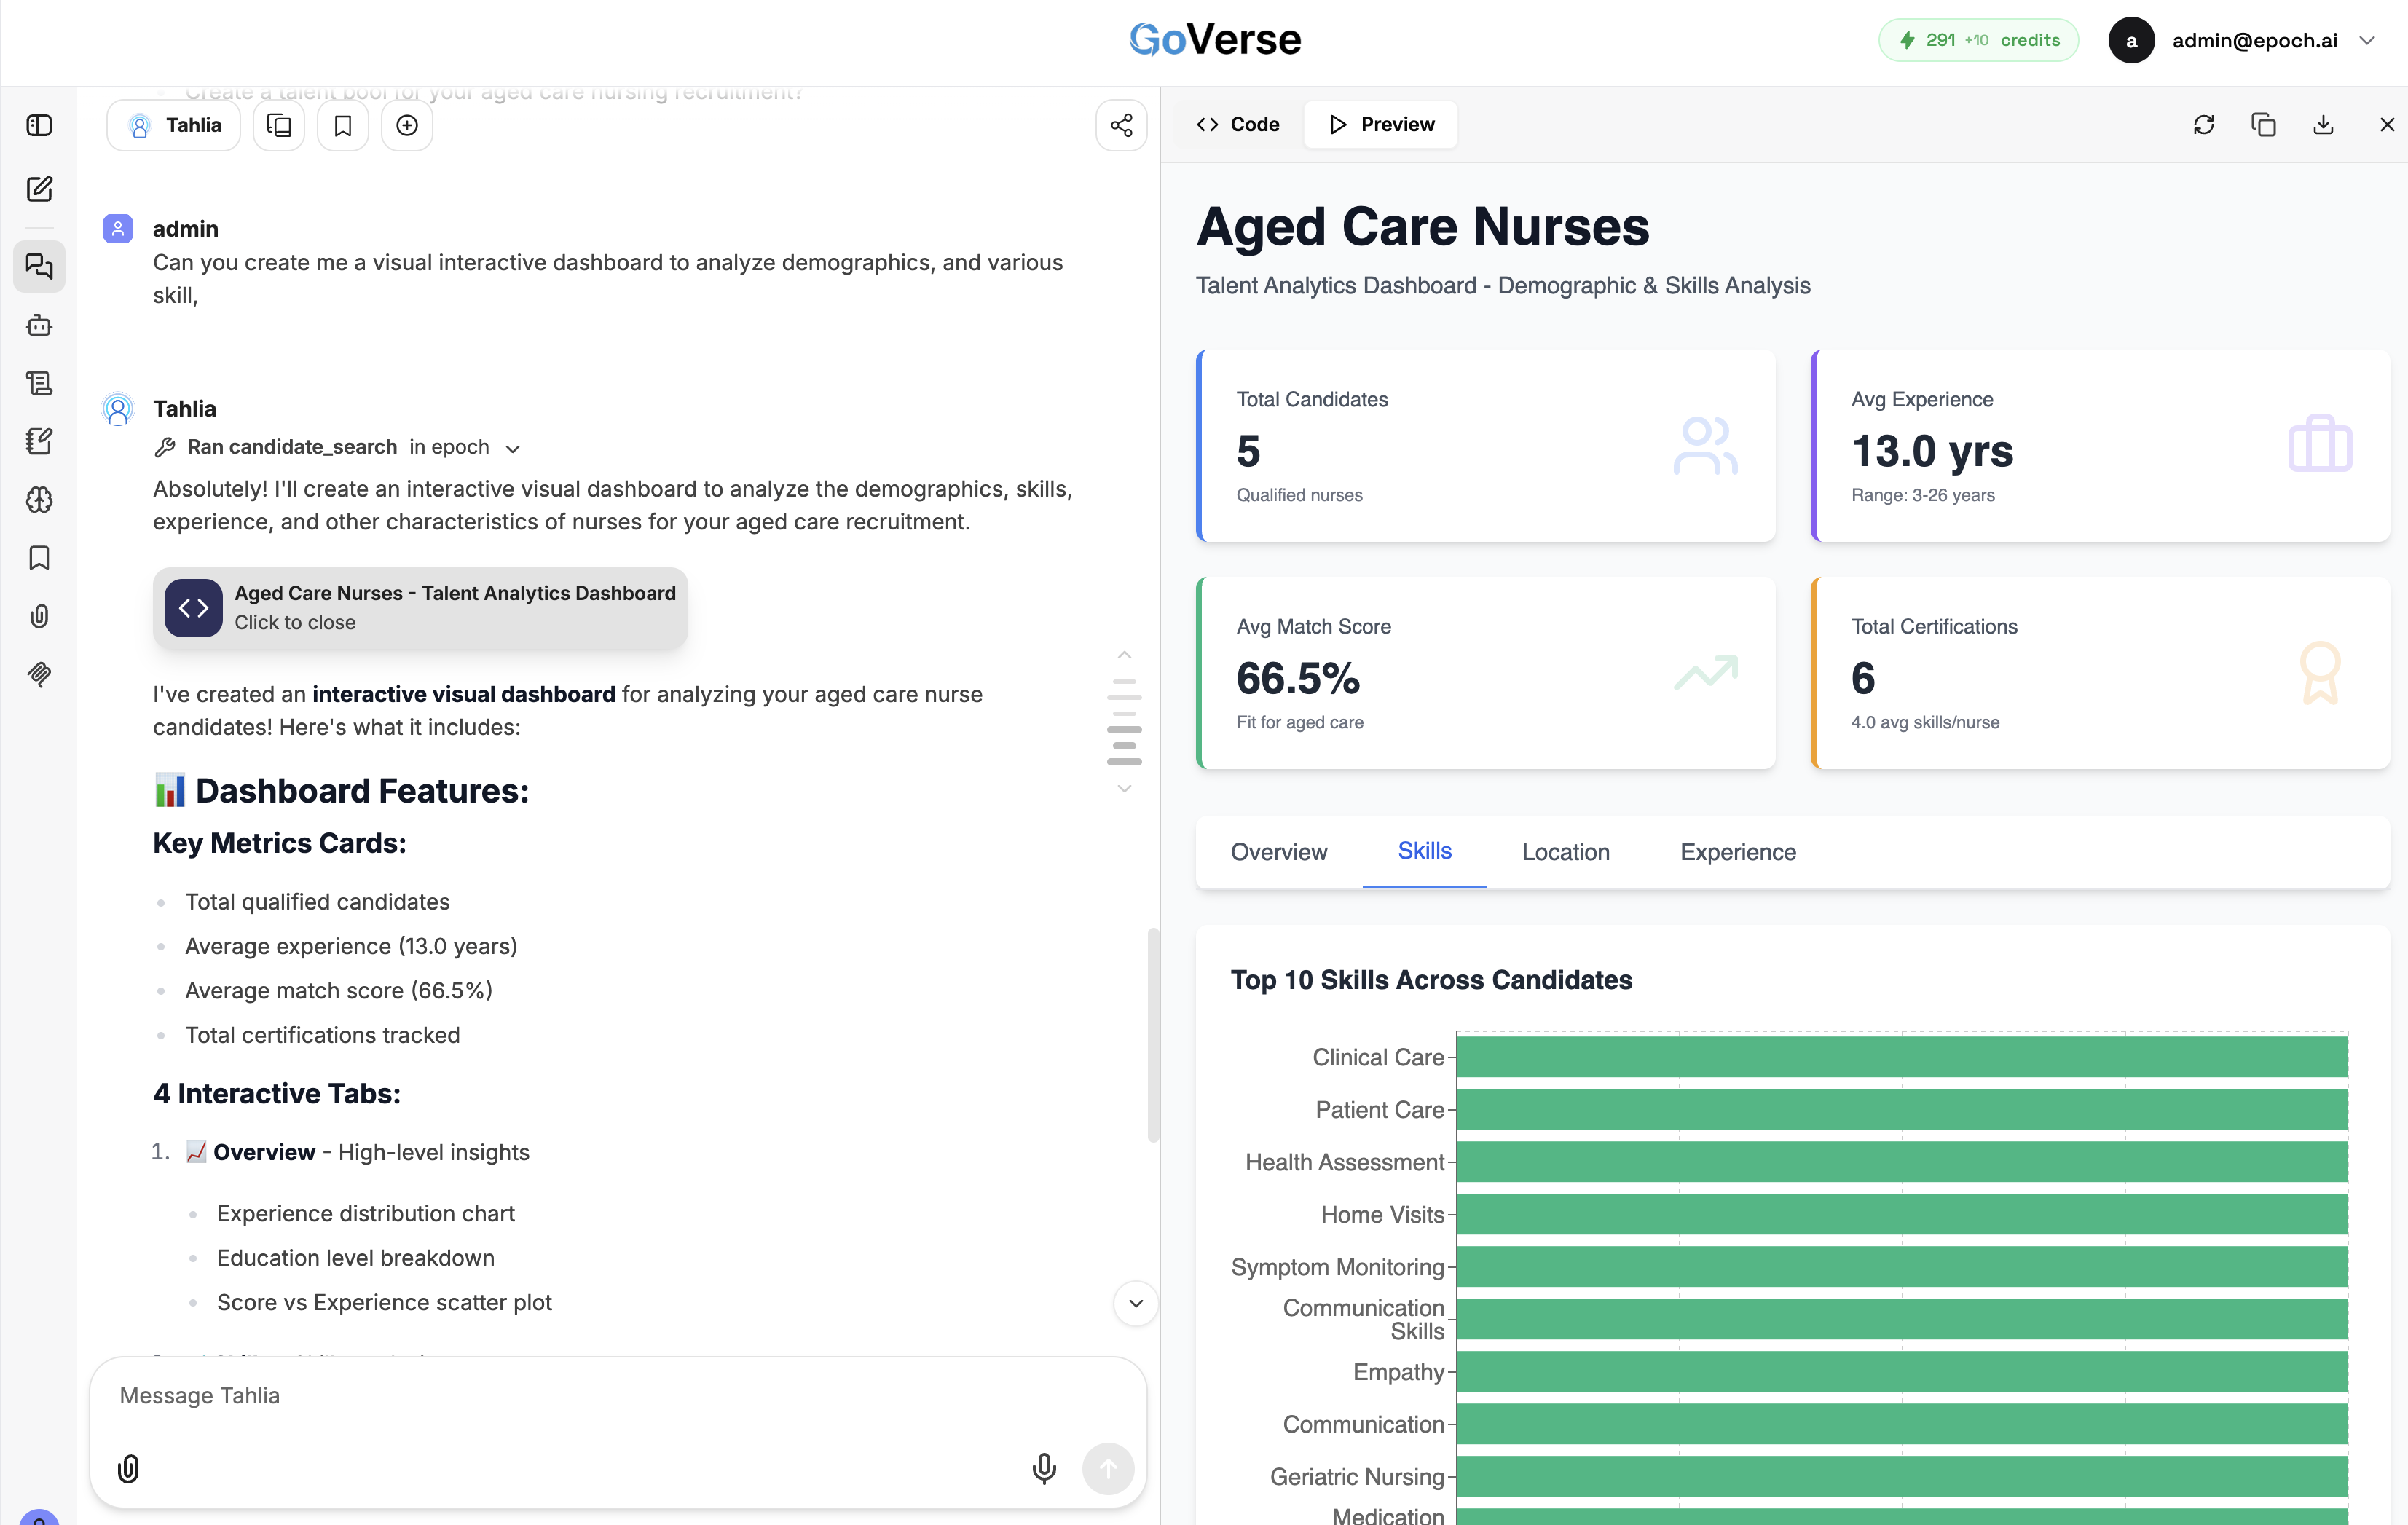
Task: Jump to bottom of chat arrow
Action: click(x=1135, y=1303)
